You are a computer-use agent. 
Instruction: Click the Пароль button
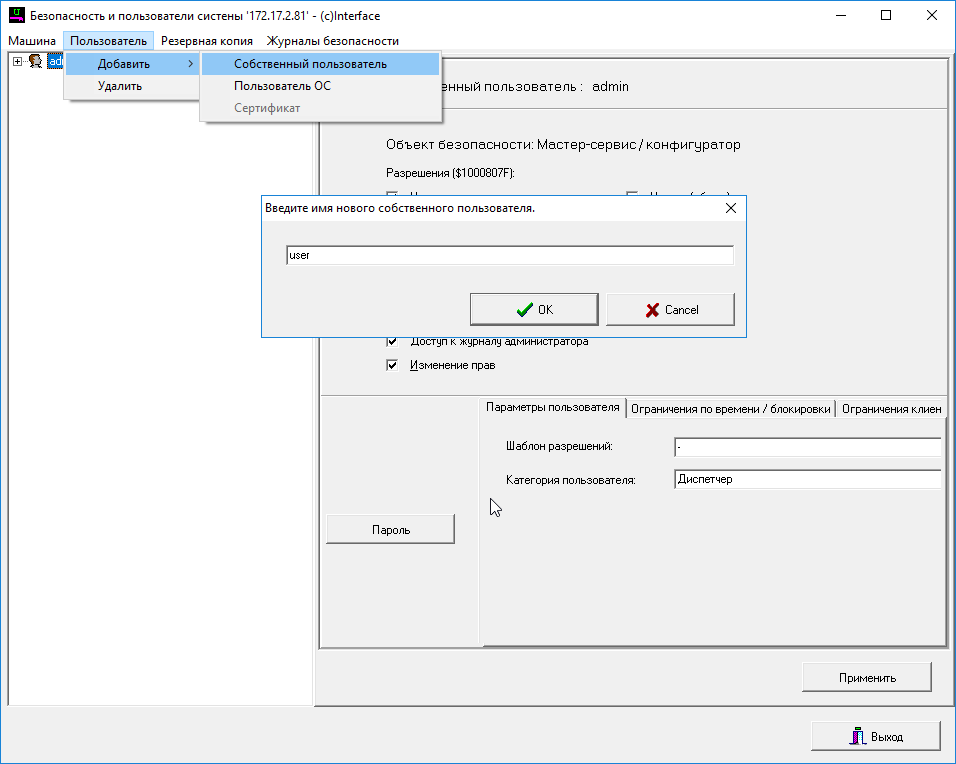coord(390,529)
